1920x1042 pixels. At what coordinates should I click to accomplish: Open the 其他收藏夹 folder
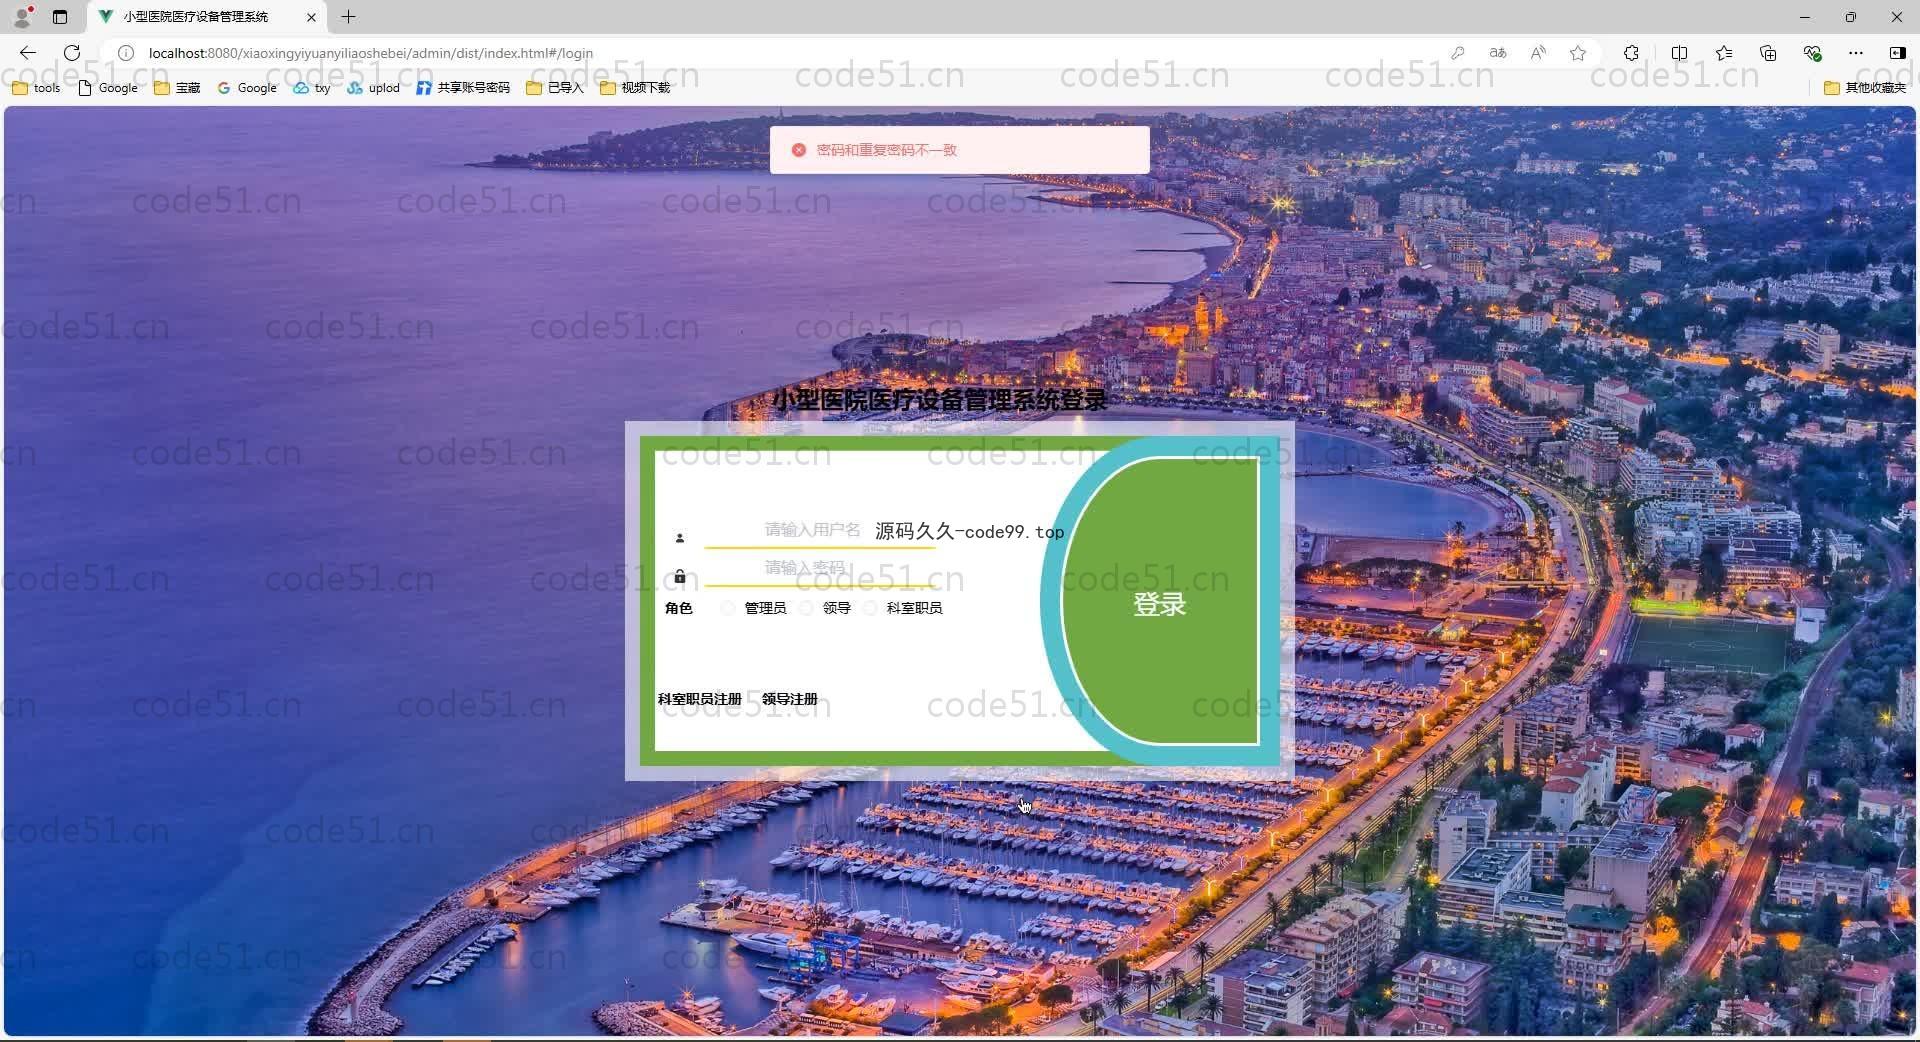tap(1865, 88)
